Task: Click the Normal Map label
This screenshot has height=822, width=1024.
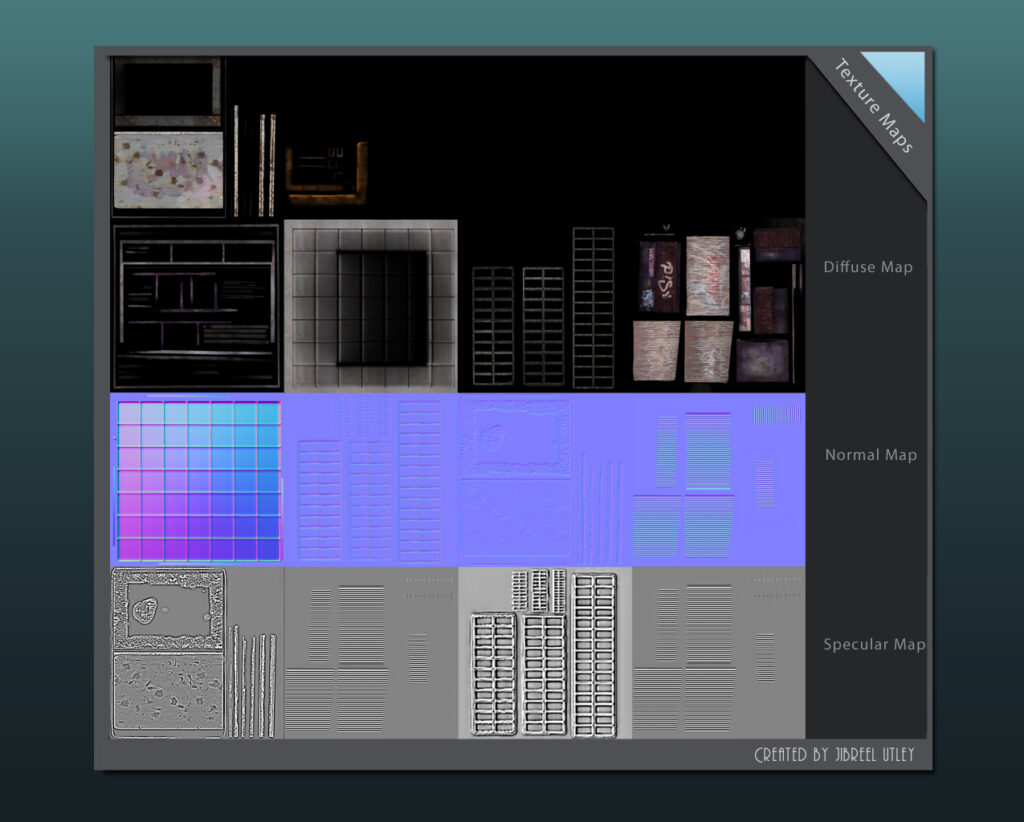Action: [x=870, y=455]
